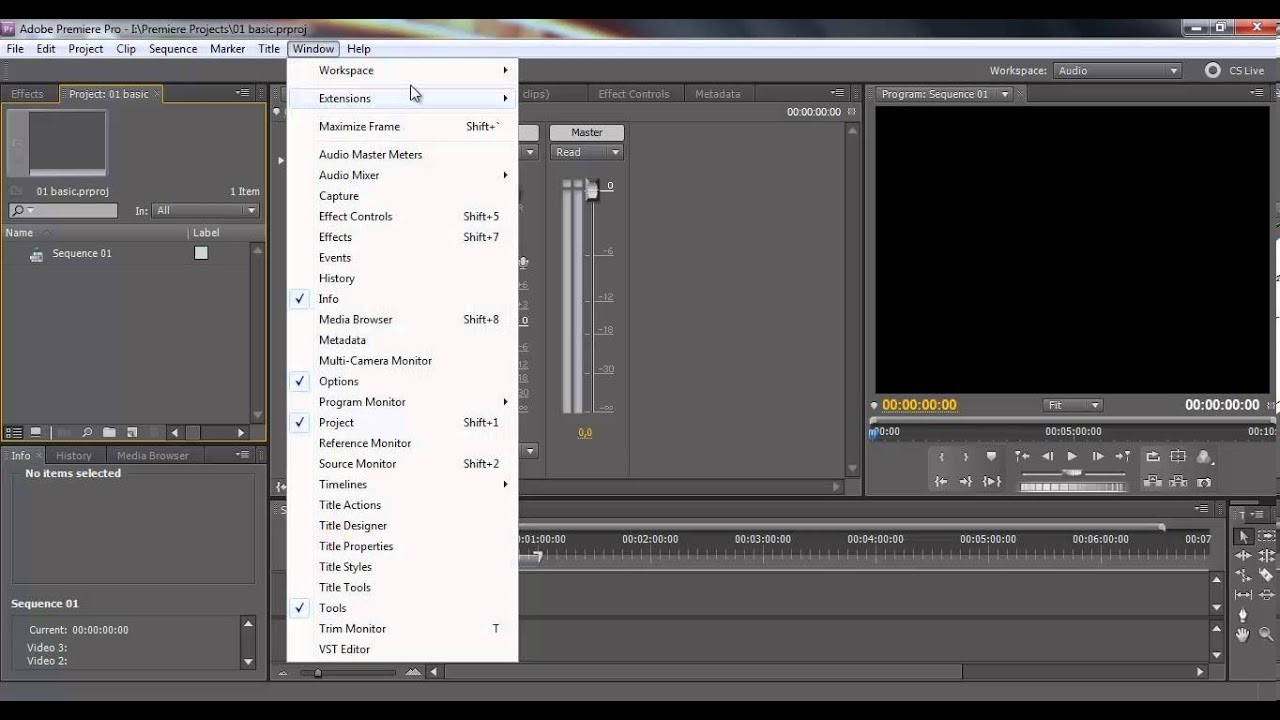Expand the Audio Mixer submenu
This screenshot has width=1280, height=720.
(x=402, y=175)
